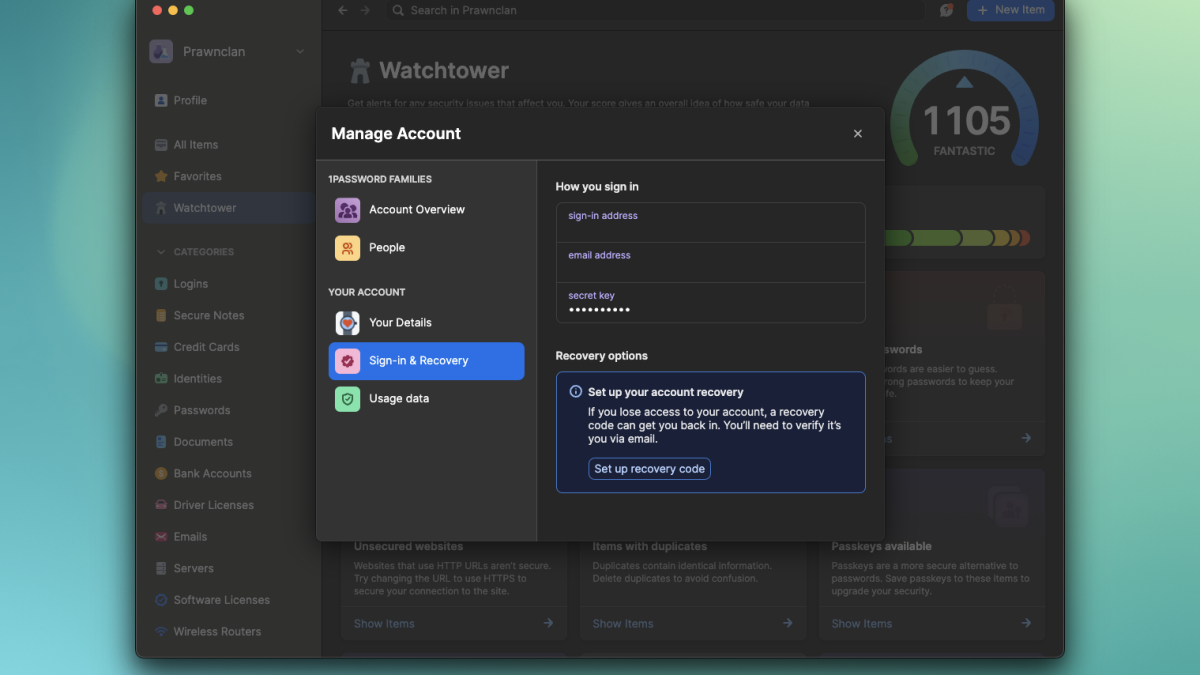
Task: Select the People icon in Manage Account
Action: pos(347,248)
